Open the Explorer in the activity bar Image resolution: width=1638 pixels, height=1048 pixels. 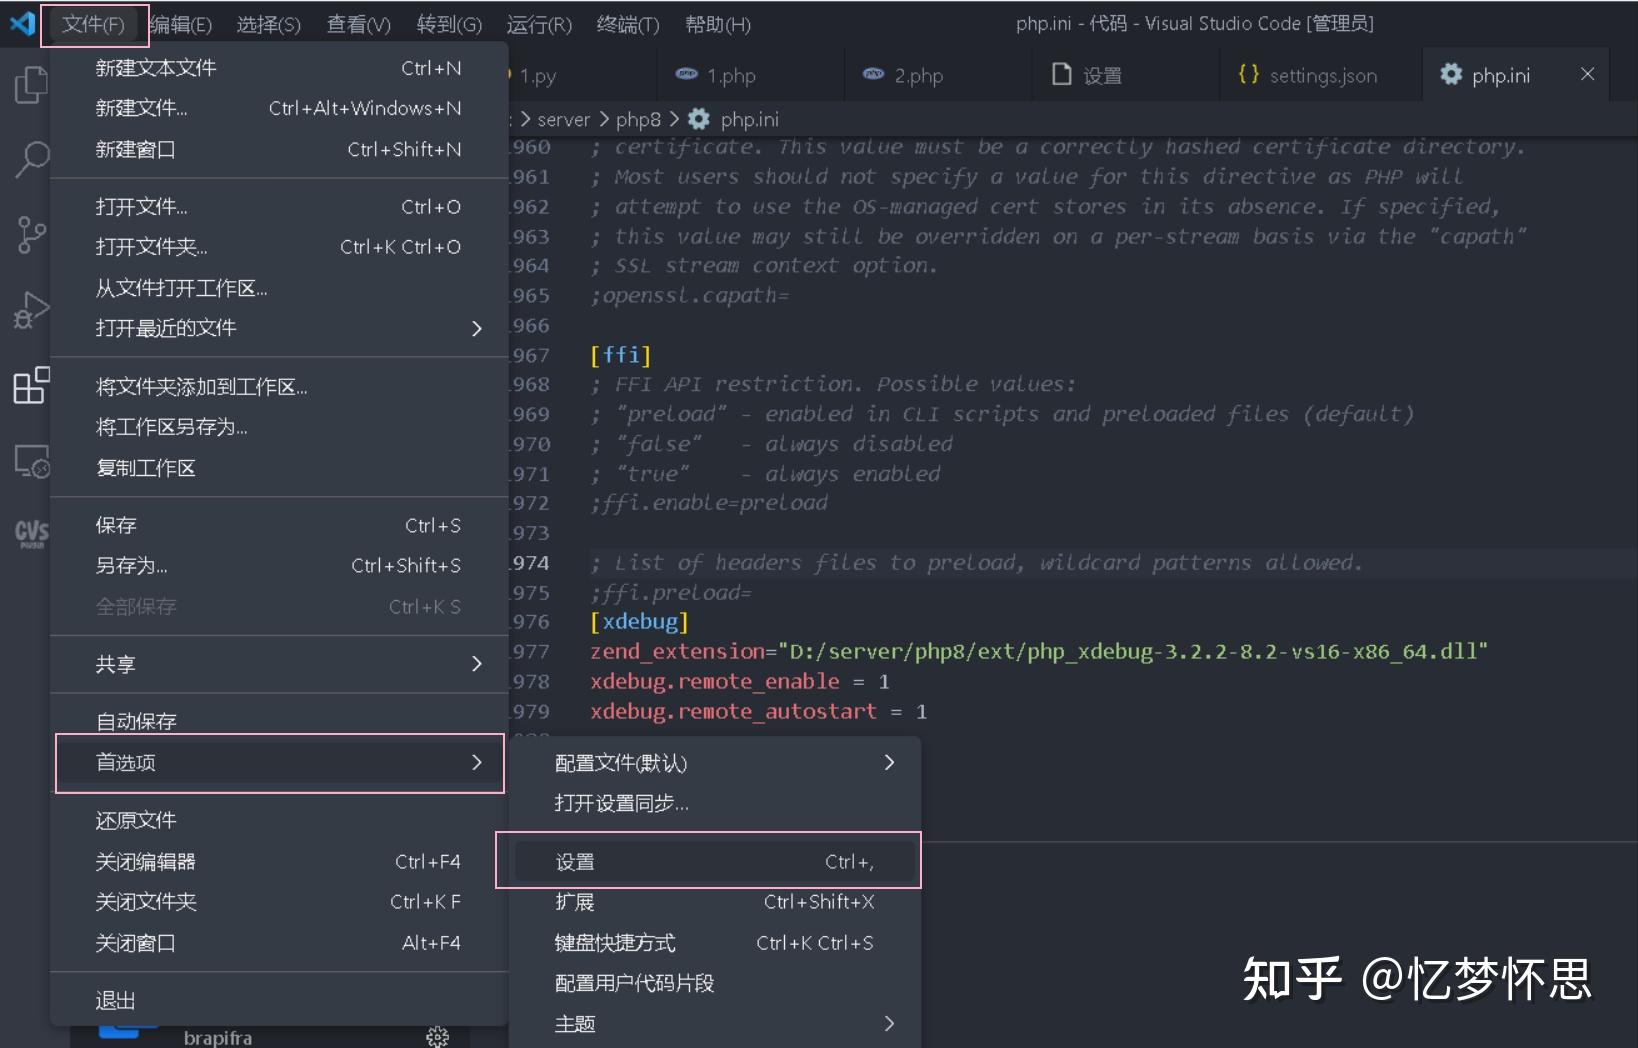point(30,85)
